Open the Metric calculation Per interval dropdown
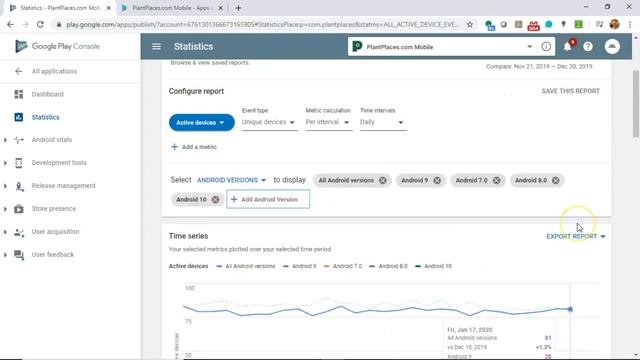The height and width of the screenshot is (360, 640). pyautogui.click(x=328, y=122)
